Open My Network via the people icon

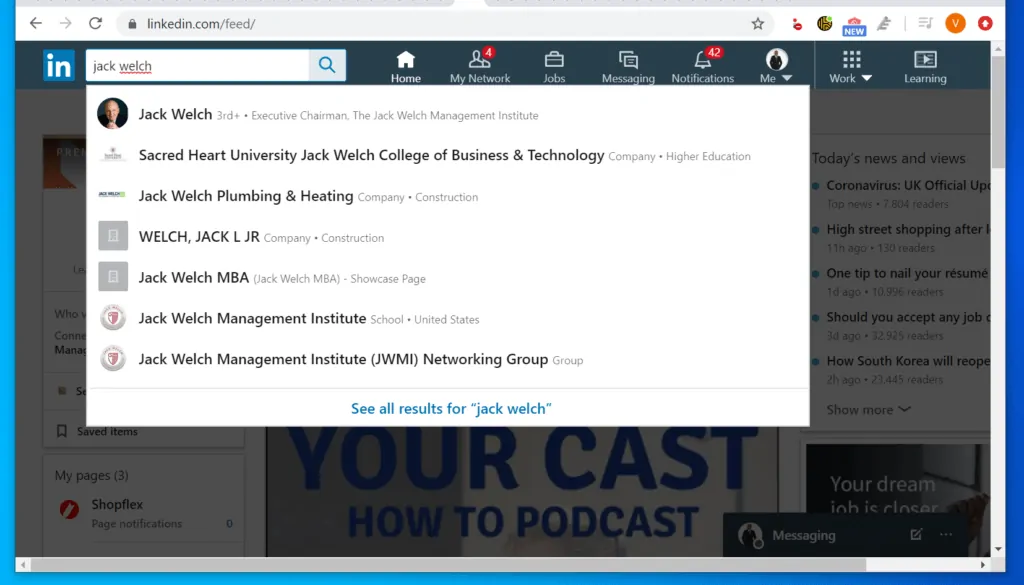click(x=479, y=58)
